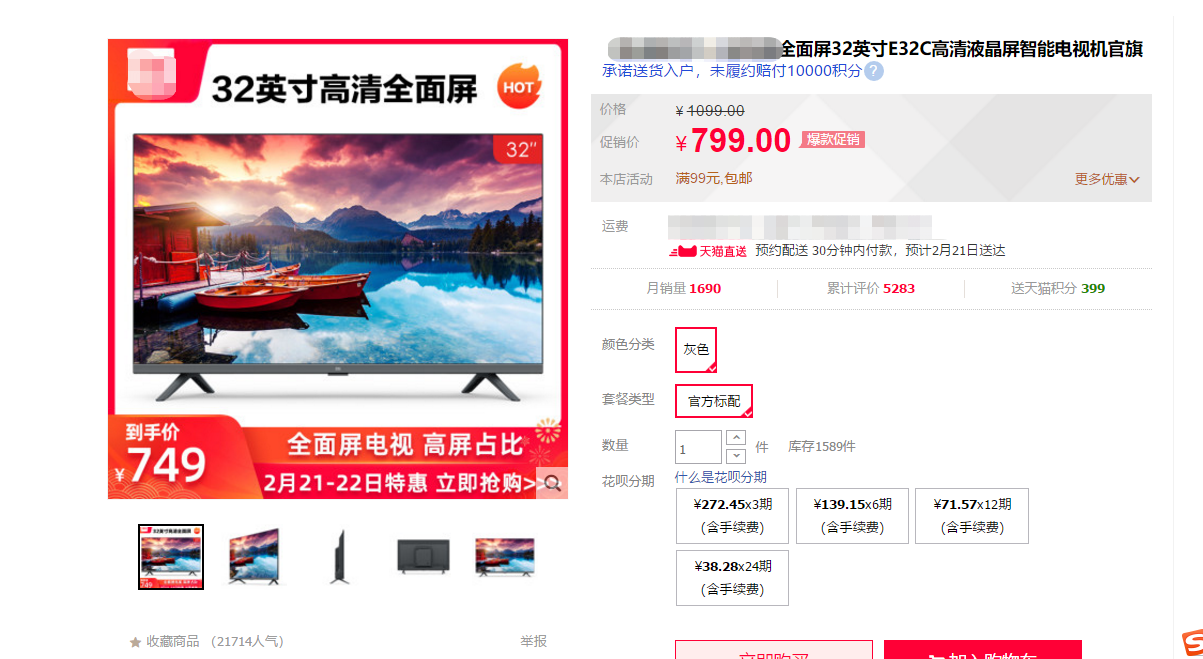
Task: Choose the ¥38.28x24期 installment plan
Action: click(x=733, y=578)
